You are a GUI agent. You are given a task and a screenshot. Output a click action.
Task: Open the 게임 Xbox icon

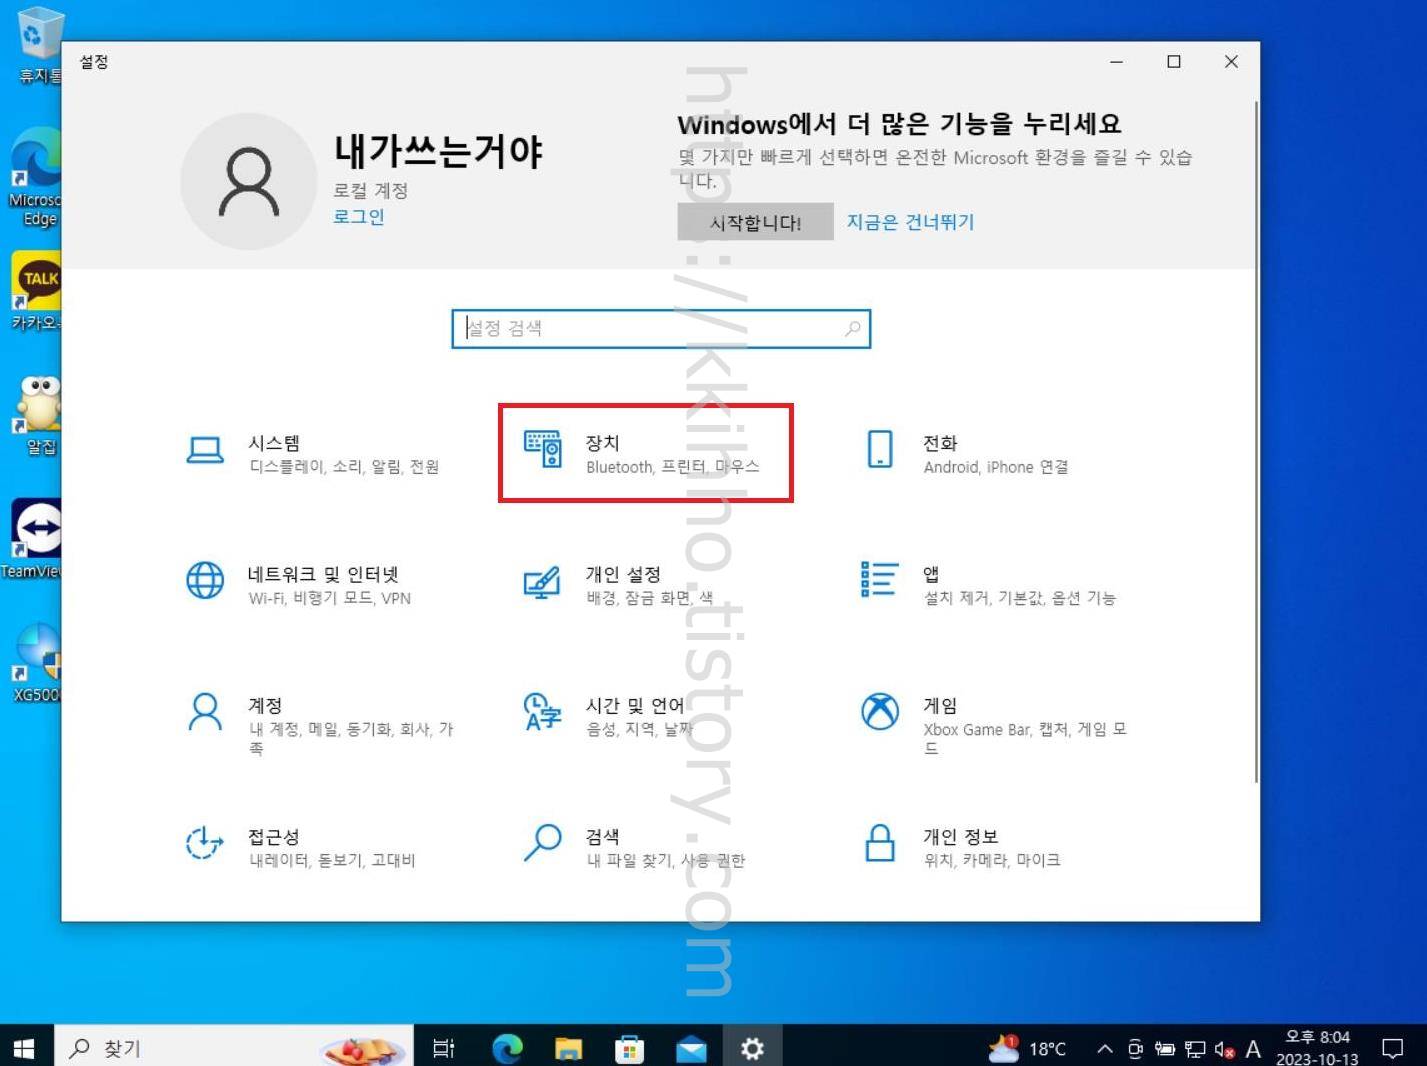880,711
